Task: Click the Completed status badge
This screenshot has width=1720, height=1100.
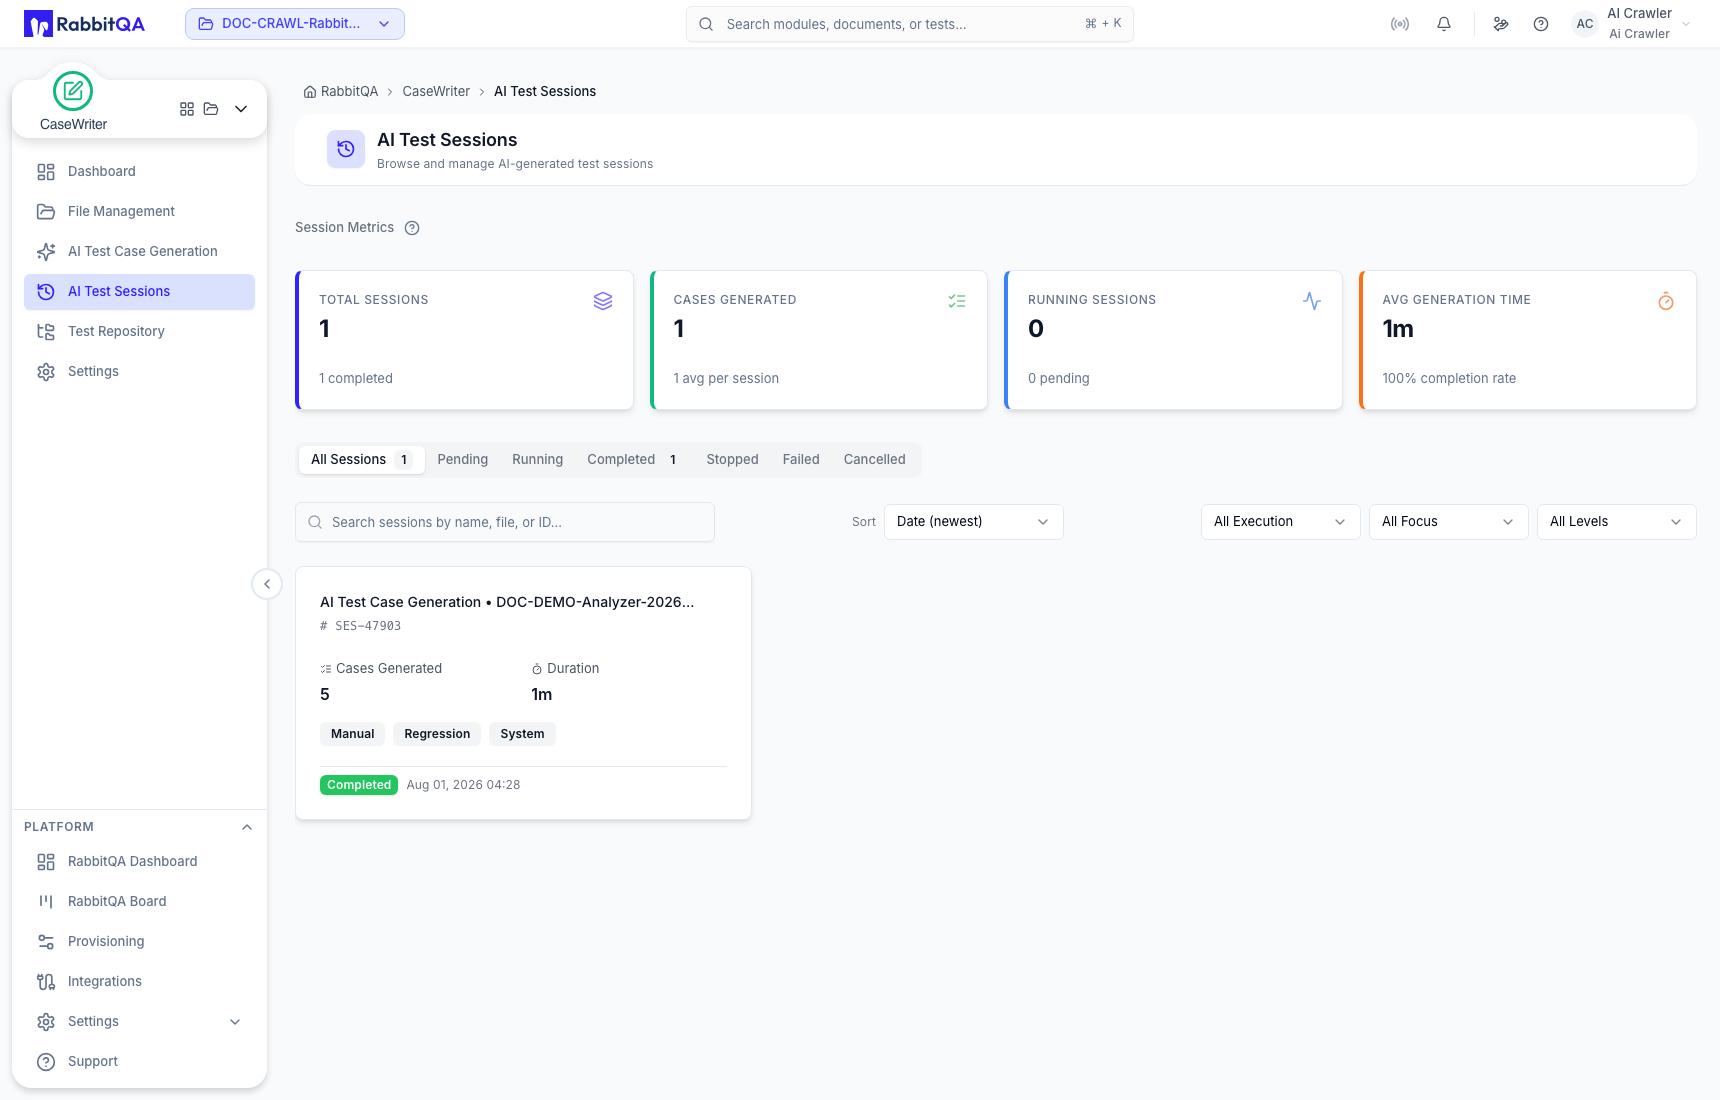Action: click(x=359, y=785)
